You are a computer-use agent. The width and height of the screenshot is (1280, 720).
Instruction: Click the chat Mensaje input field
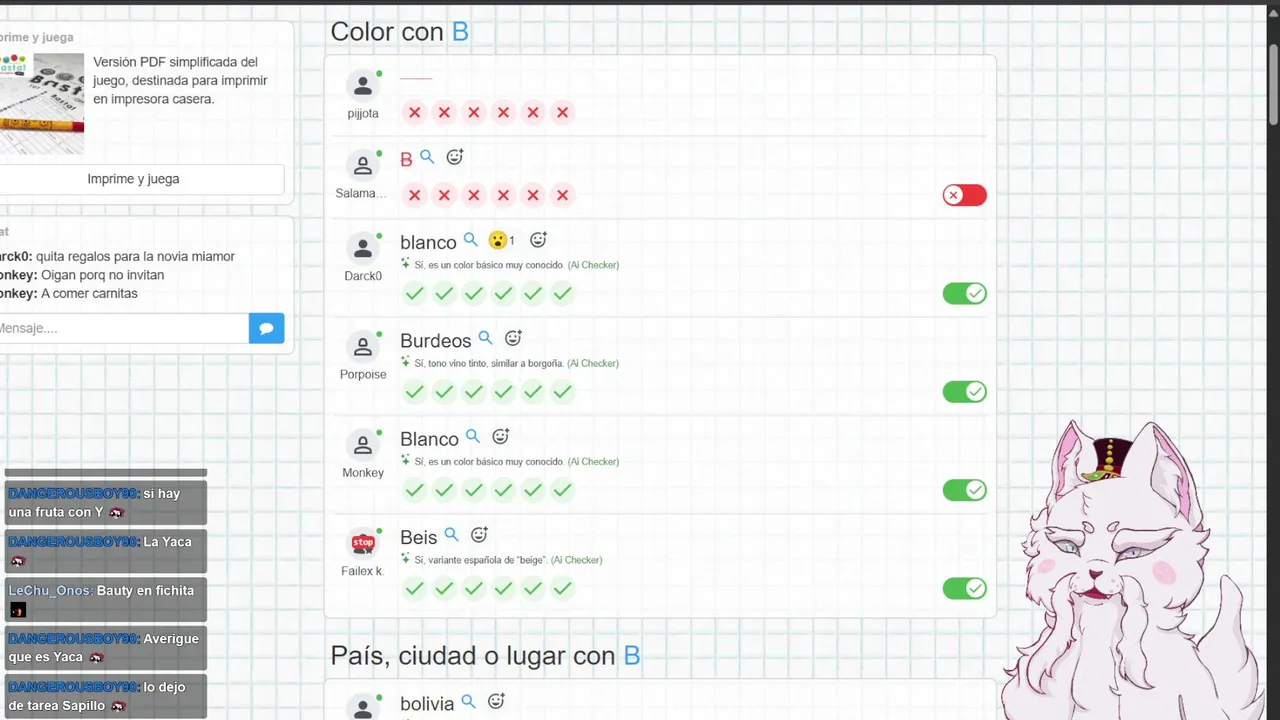tap(122, 328)
